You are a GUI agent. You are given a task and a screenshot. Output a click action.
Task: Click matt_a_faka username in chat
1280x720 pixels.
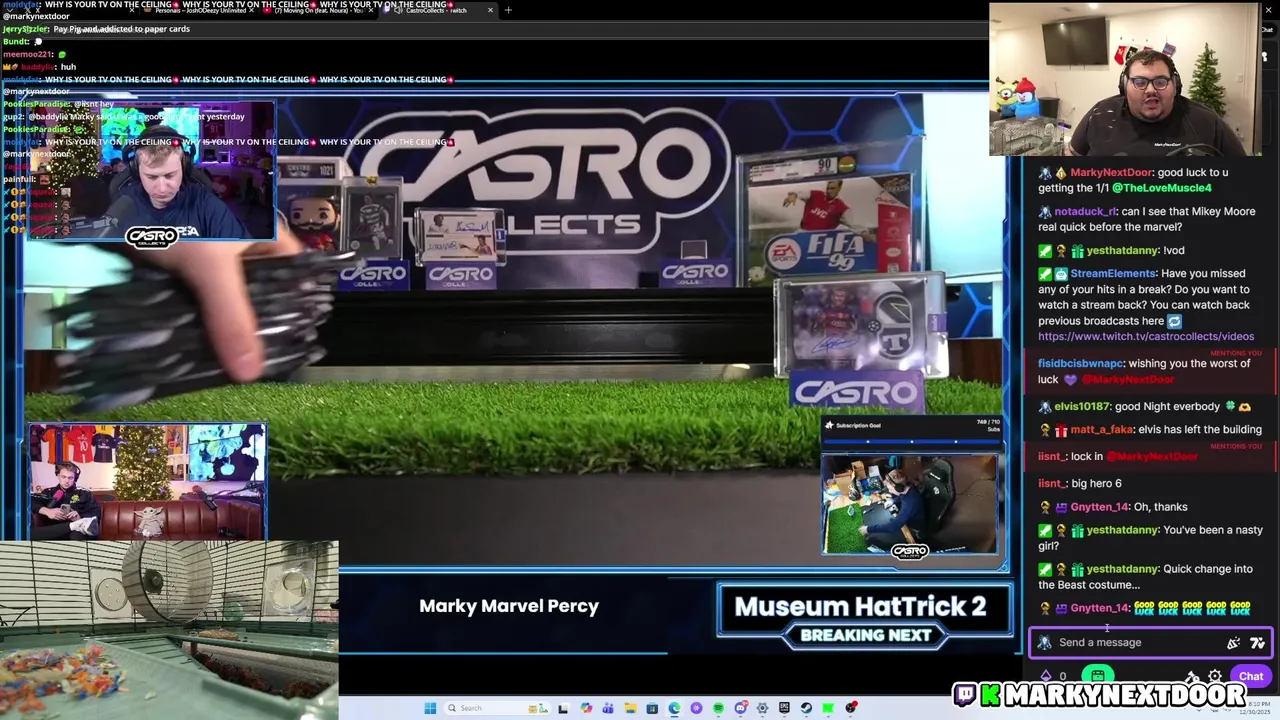coord(1102,429)
